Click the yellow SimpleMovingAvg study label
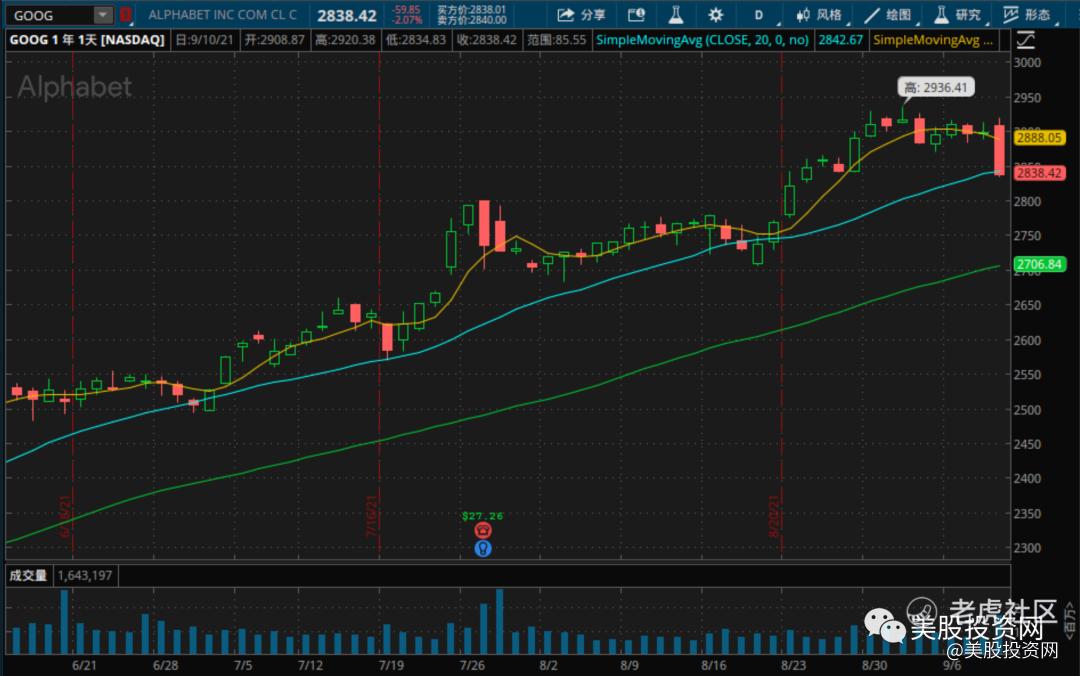1080x676 pixels. click(933, 40)
